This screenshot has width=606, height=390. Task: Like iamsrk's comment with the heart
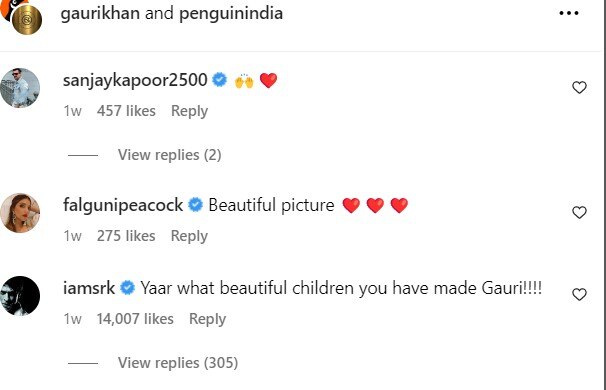click(x=579, y=295)
